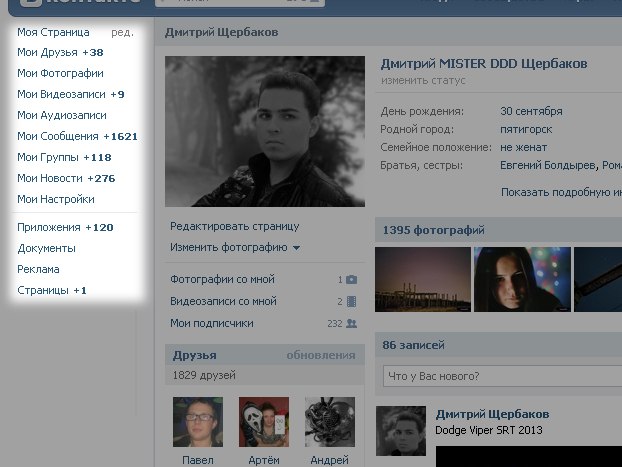Click the film icon next to Видеозаписи со мной
622x467 pixels.
[x=351, y=302]
